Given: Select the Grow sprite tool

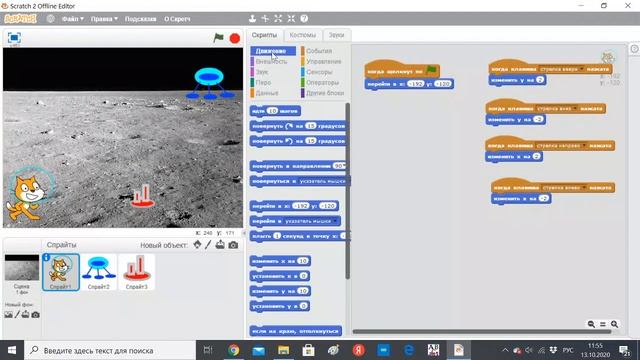Looking at the screenshot, I should (278, 18).
